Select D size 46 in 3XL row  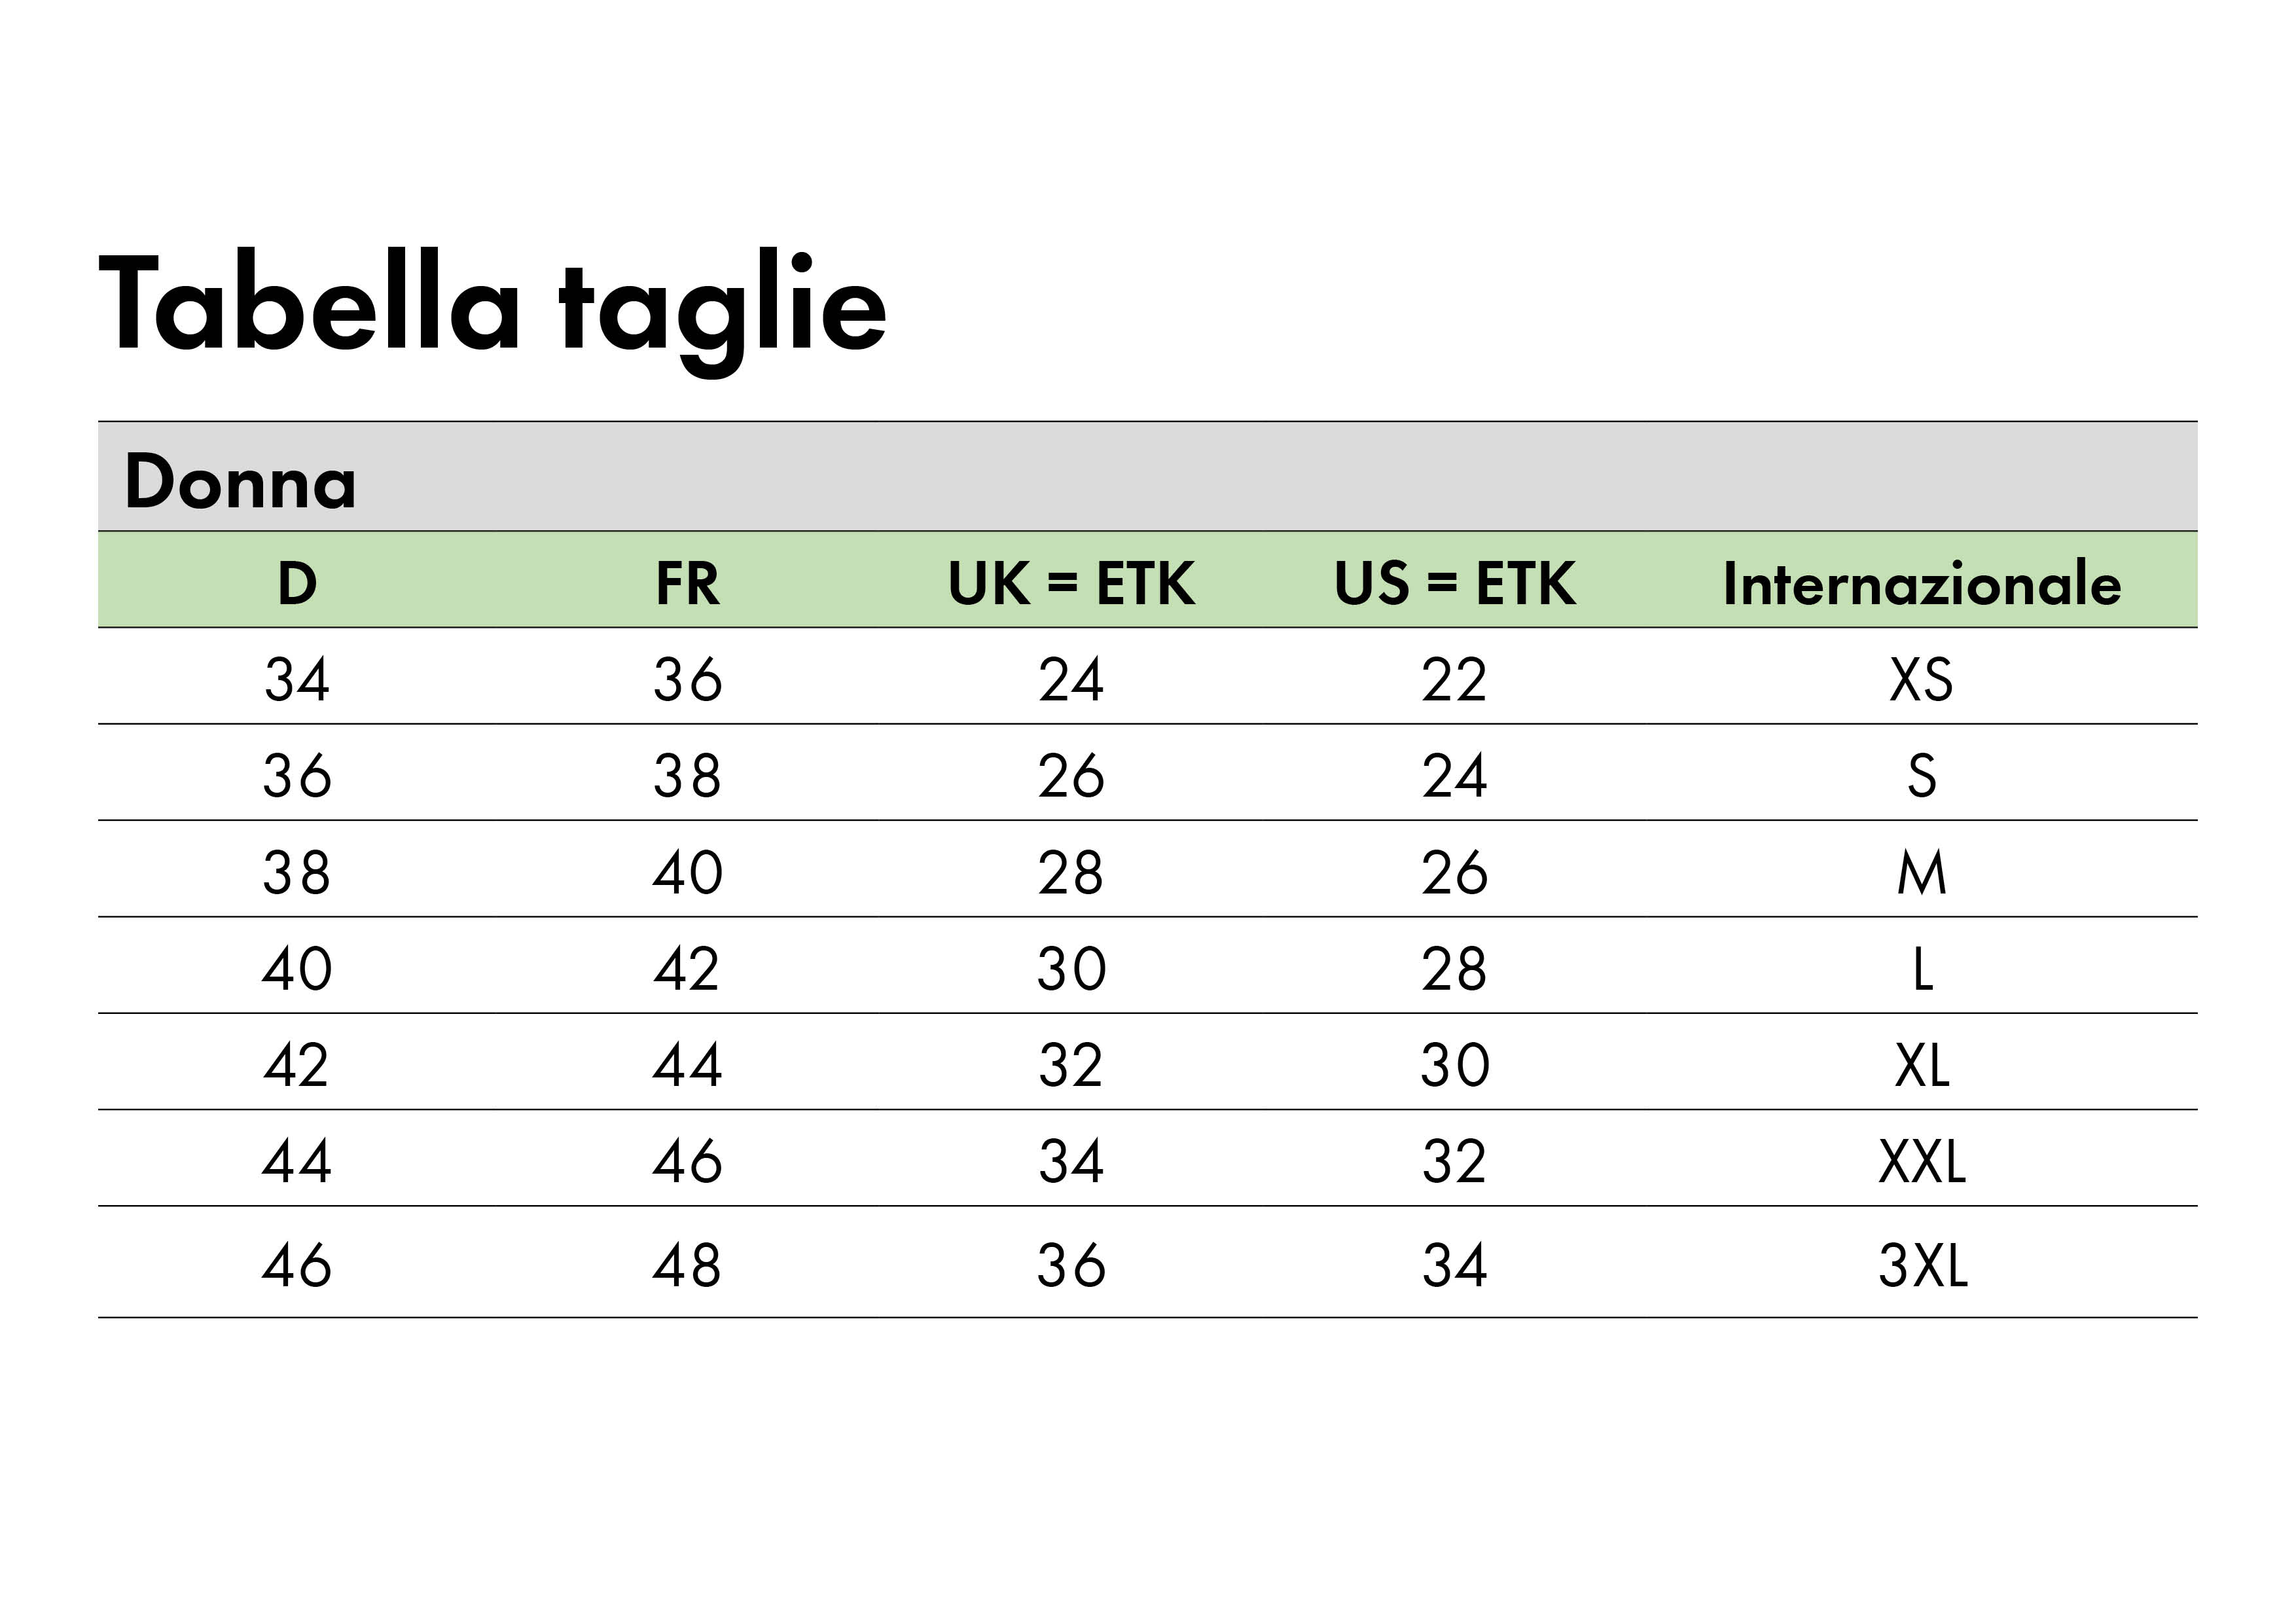[297, 1265]
